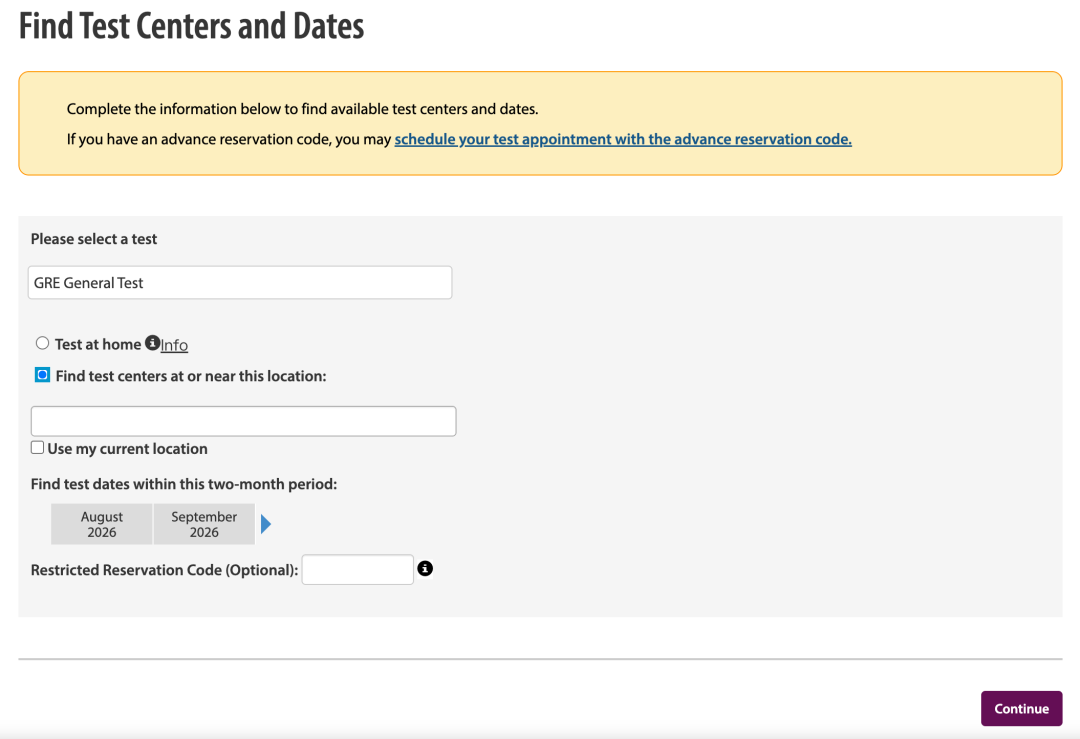The height and width of the screenshot is (739, 1080).
Task: Click the Find Test Centers and Dates heading
Action: (x=191, y=26)
